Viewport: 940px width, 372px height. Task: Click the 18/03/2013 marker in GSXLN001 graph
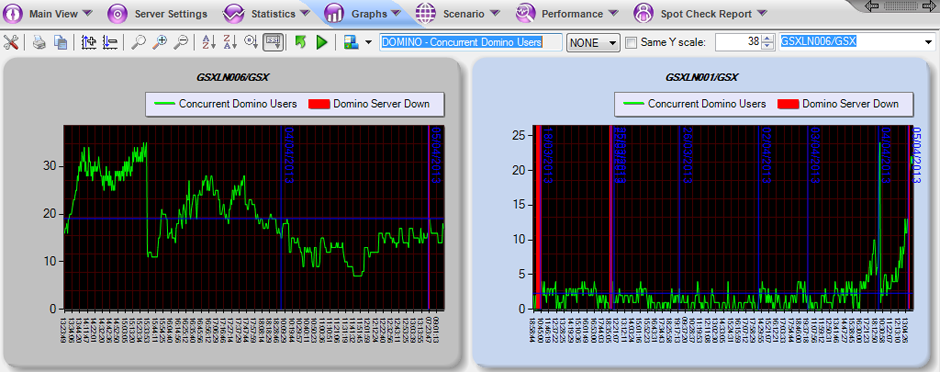pyautogui.click(x=548, y=155)
